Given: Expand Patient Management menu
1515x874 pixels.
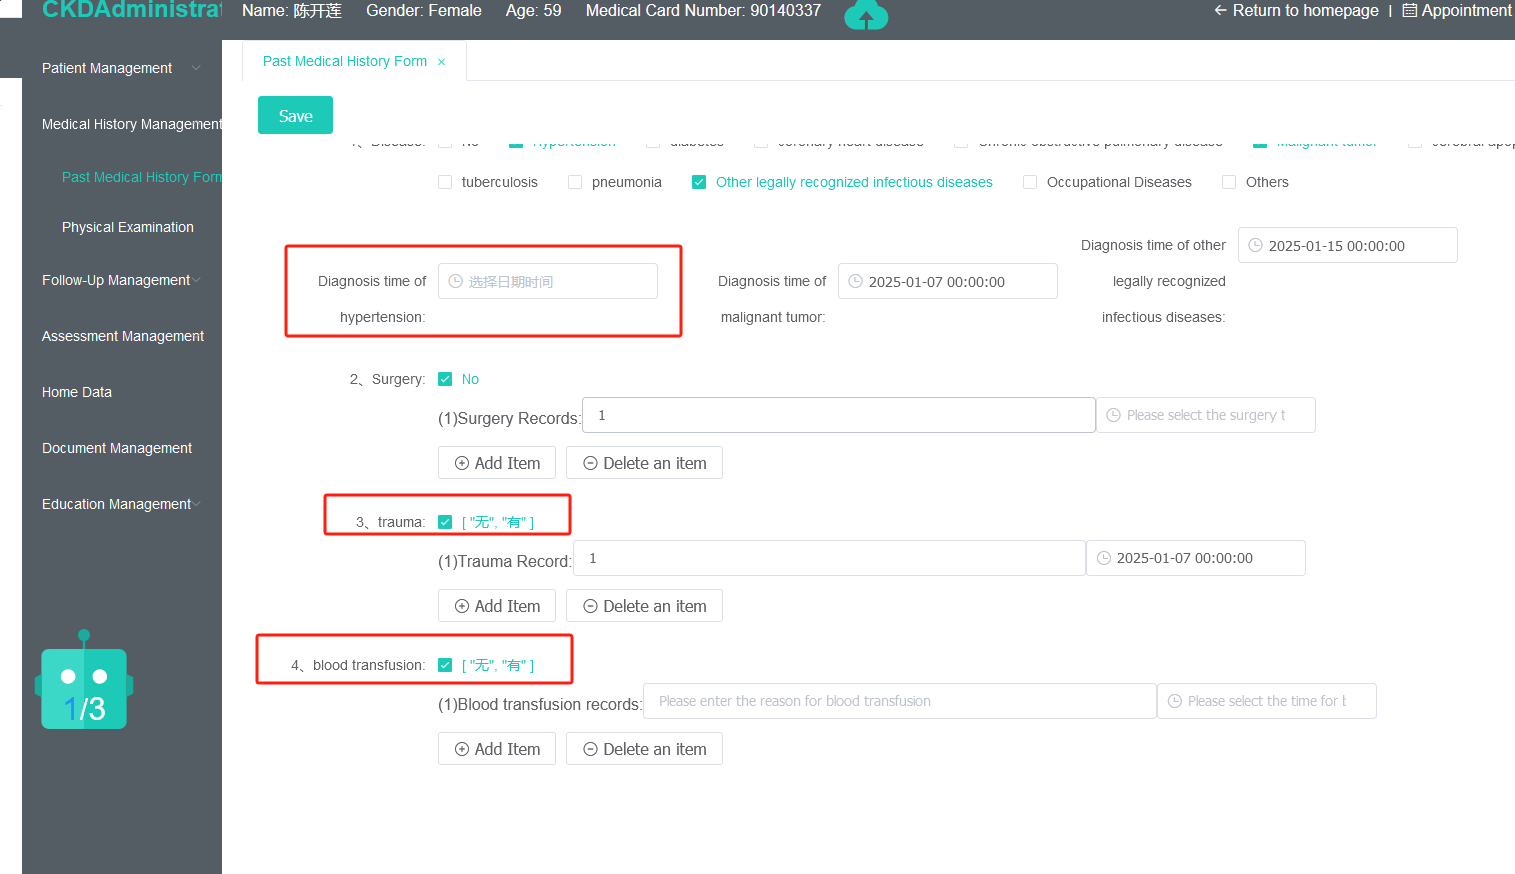Looking at the screenshot, I should pos(122,68).
